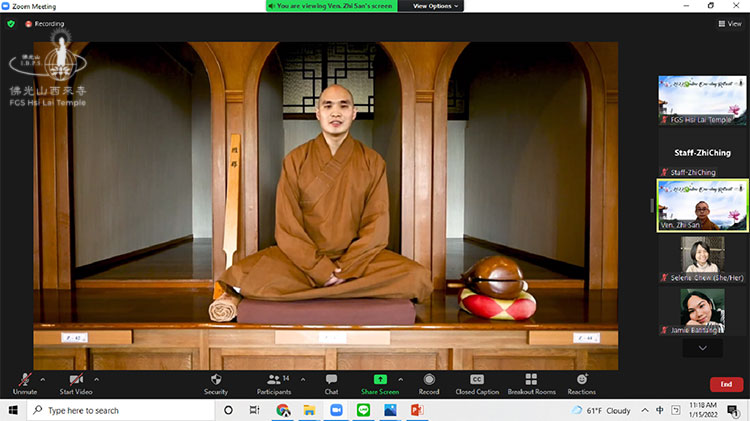
Task: Expand the arrow next to Participants
Action: [x=303, y=379]
